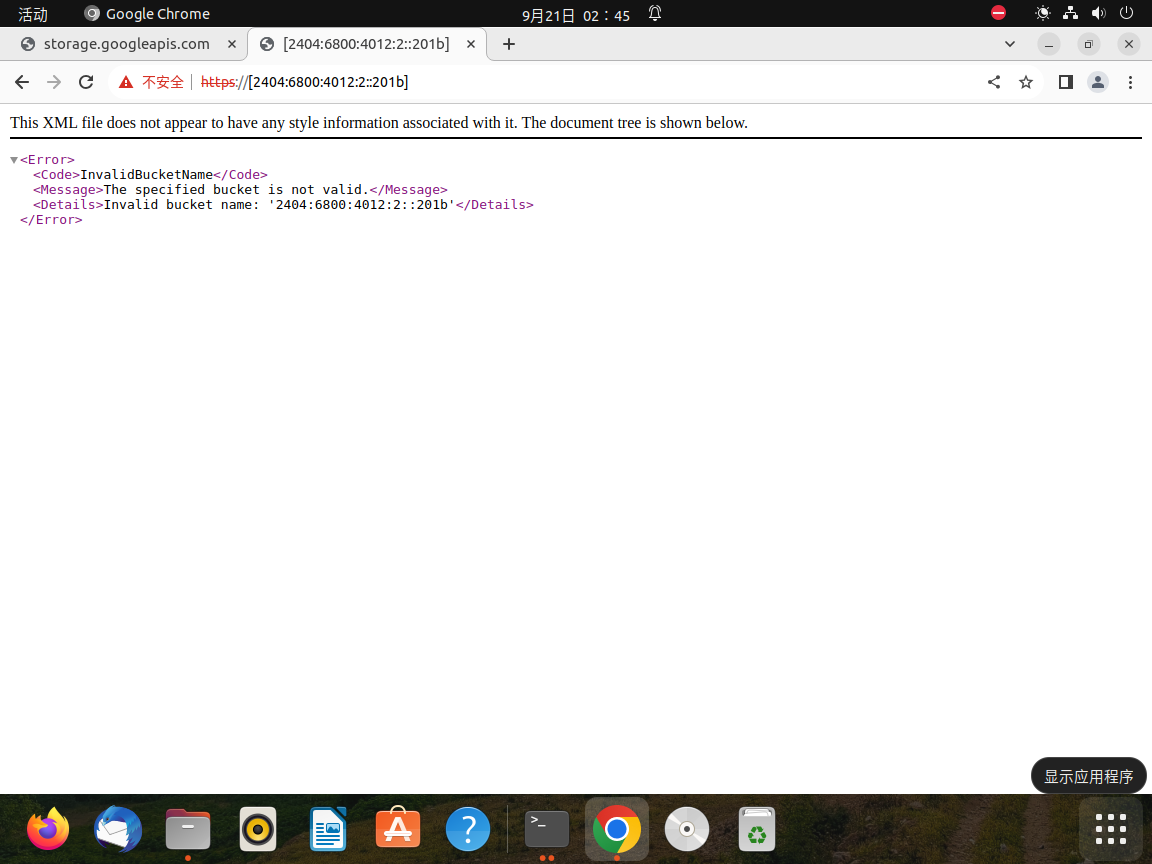Viewport: 1152px width, 864px height.
Task: Open the Google Chrome app menu
Action: pyautogui.click(x=147, y=14)
